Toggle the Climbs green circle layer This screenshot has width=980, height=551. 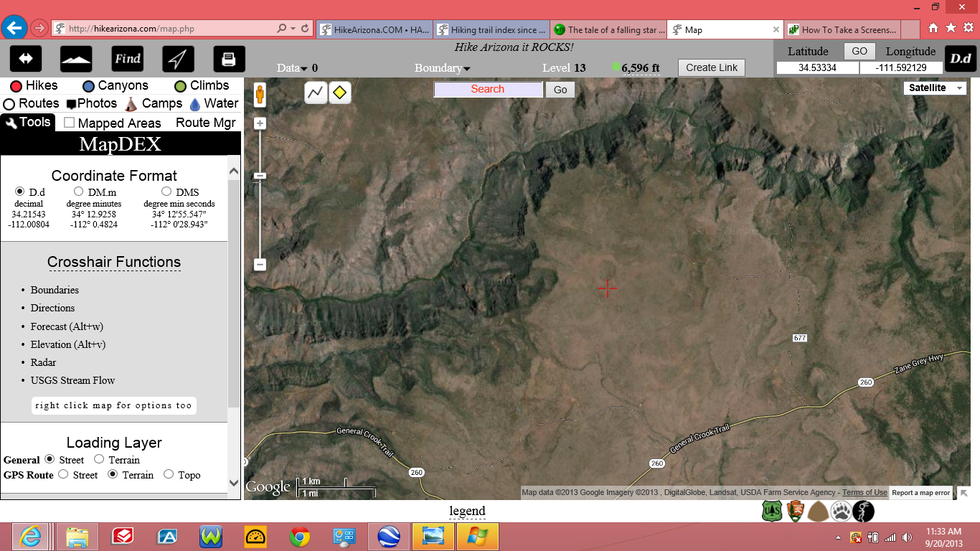[180, 86]
